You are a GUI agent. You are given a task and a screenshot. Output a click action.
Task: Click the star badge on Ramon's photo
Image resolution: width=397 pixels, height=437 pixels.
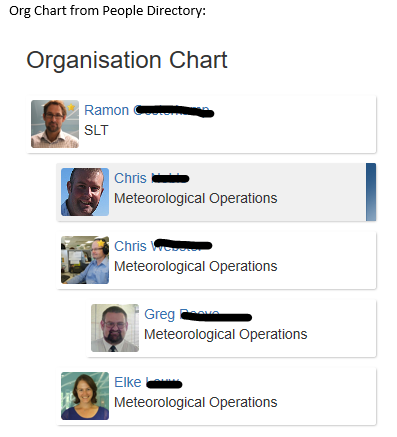pos(71,107)
